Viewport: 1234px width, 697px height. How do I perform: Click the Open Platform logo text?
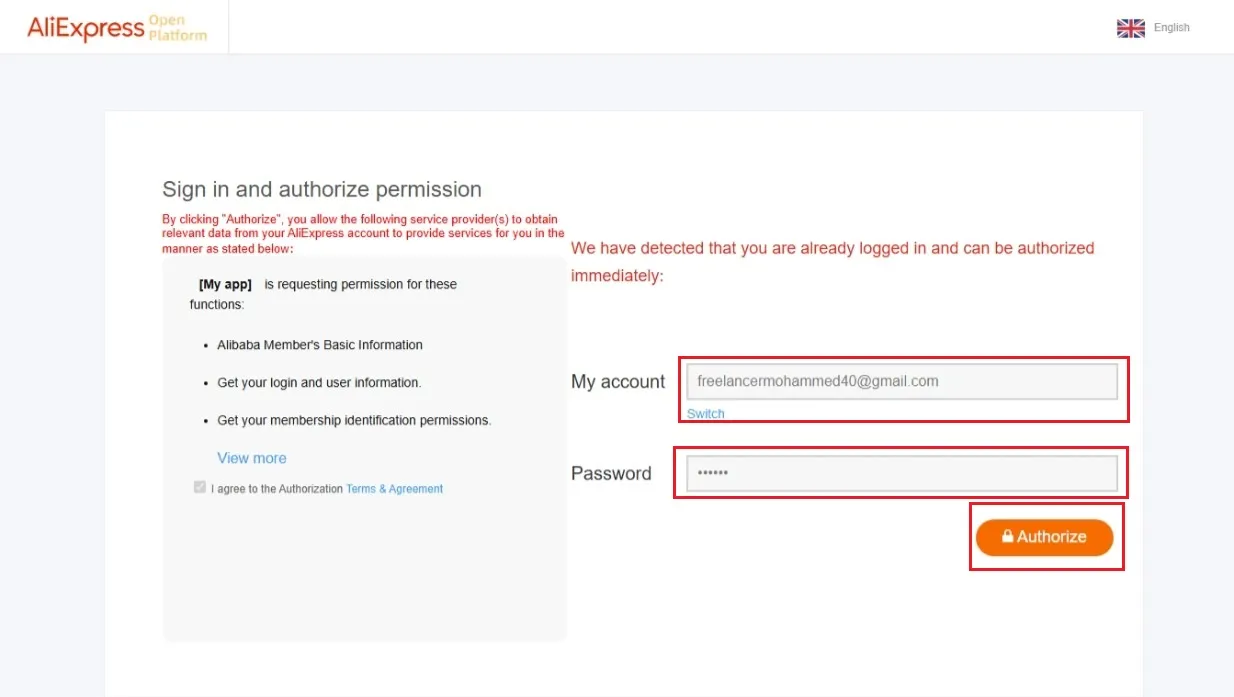pyautogui.click(x=177, y=28)
